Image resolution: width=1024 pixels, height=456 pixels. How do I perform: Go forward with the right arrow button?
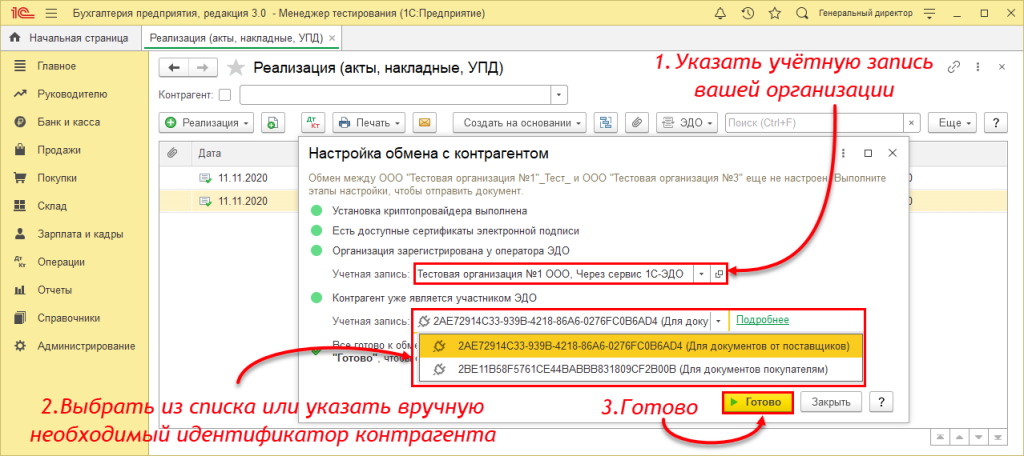[202, 67]
